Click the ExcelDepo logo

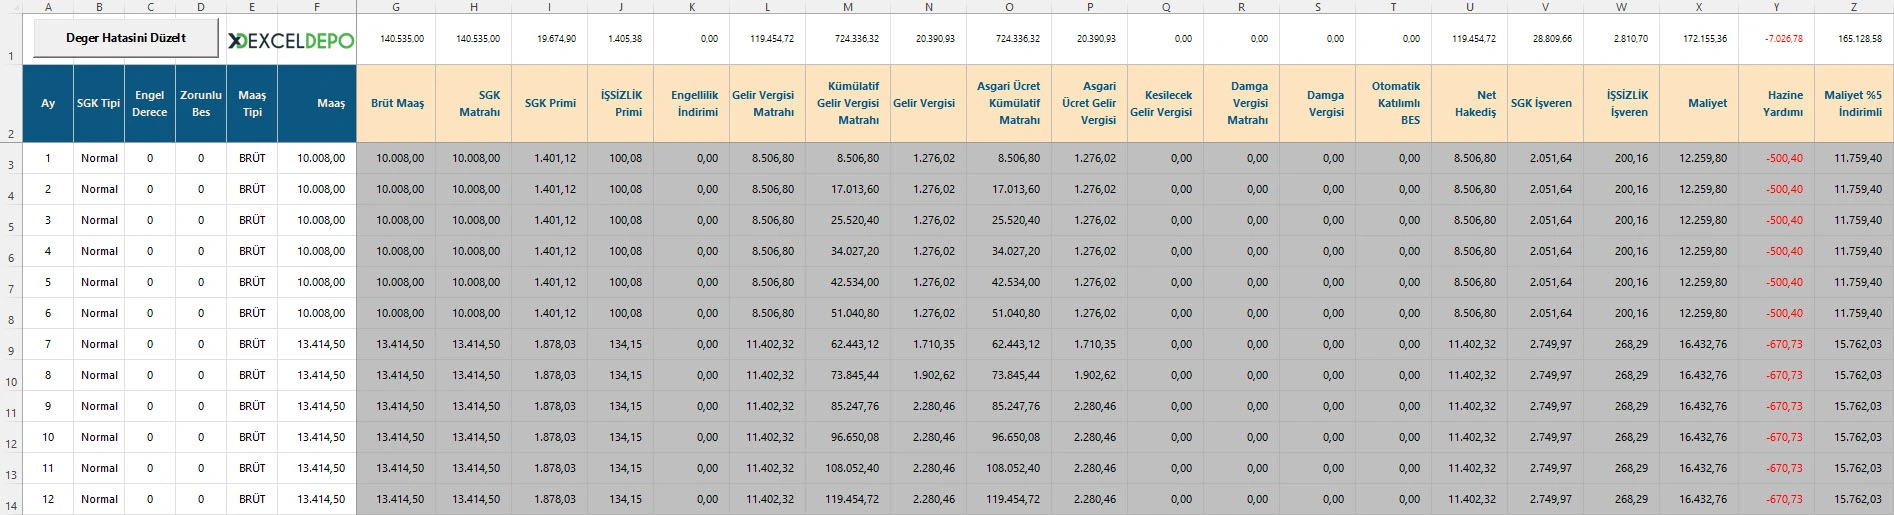pyautogui.click(x=291, y=40)
